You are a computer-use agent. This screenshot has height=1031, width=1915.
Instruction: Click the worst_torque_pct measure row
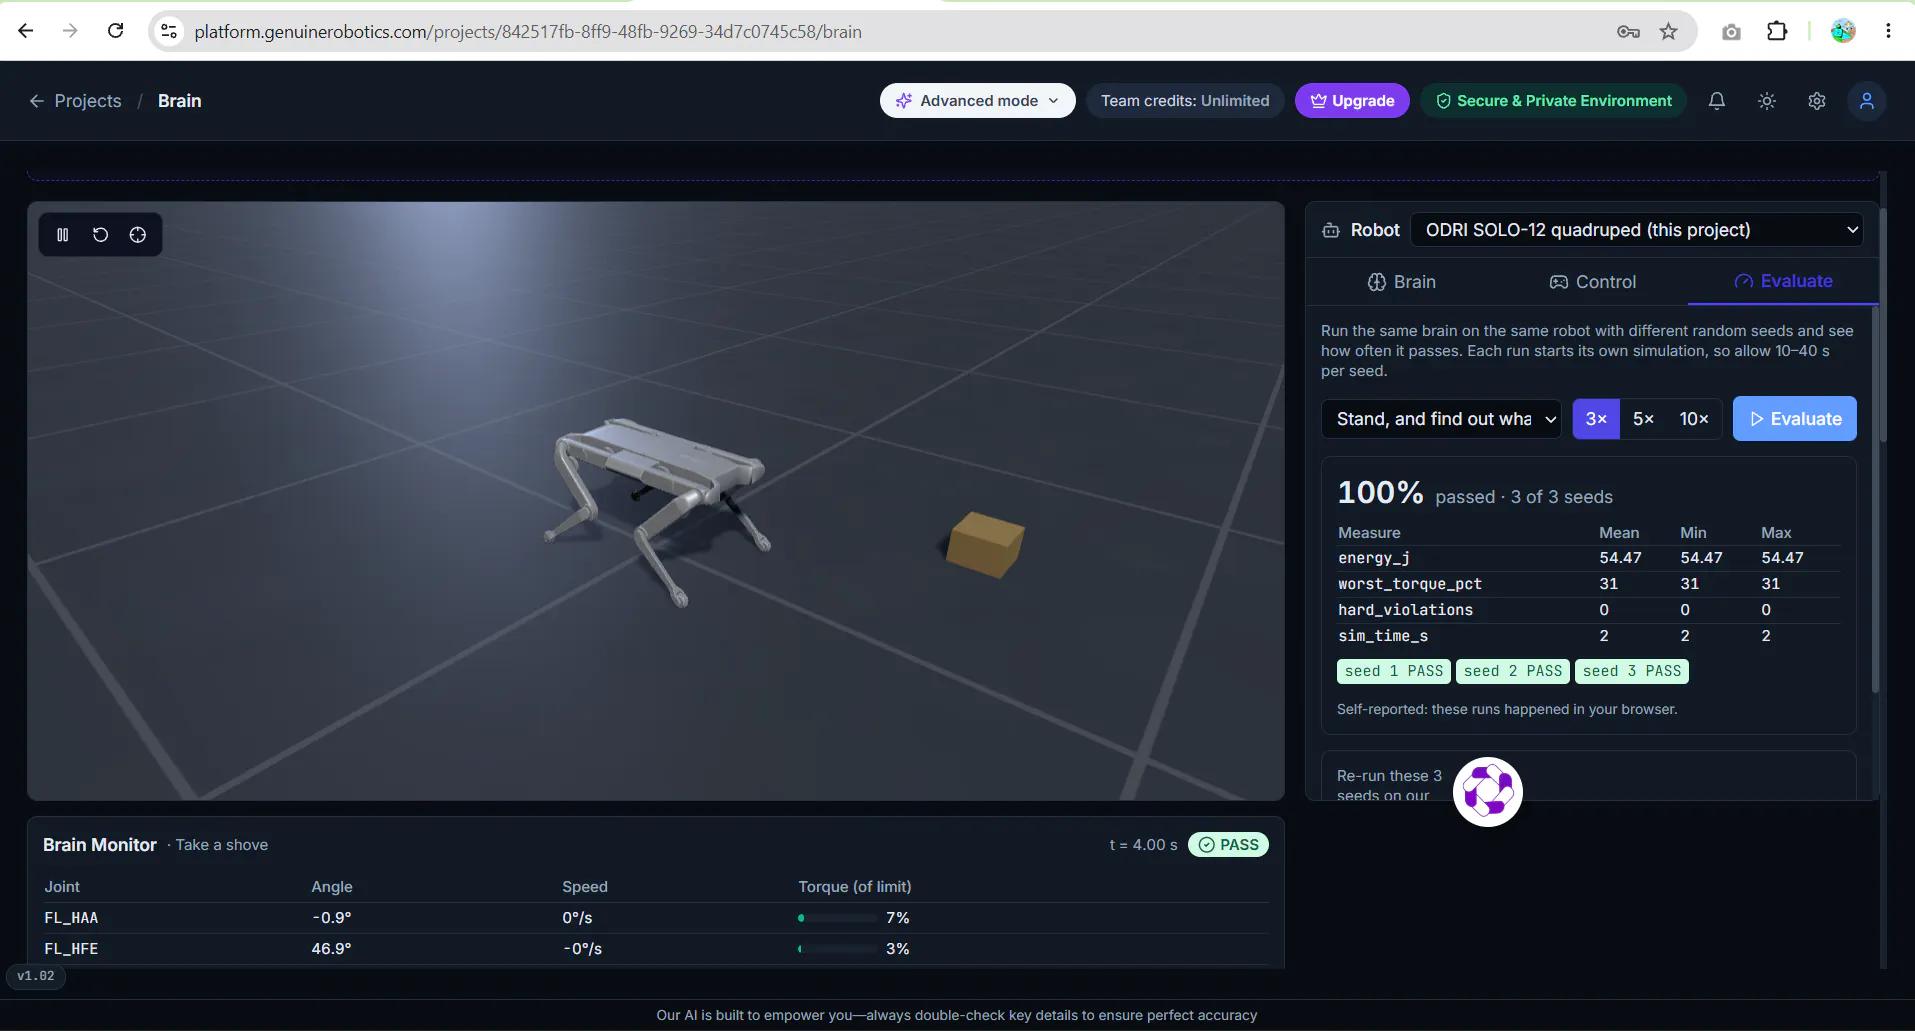(1588, 584)
